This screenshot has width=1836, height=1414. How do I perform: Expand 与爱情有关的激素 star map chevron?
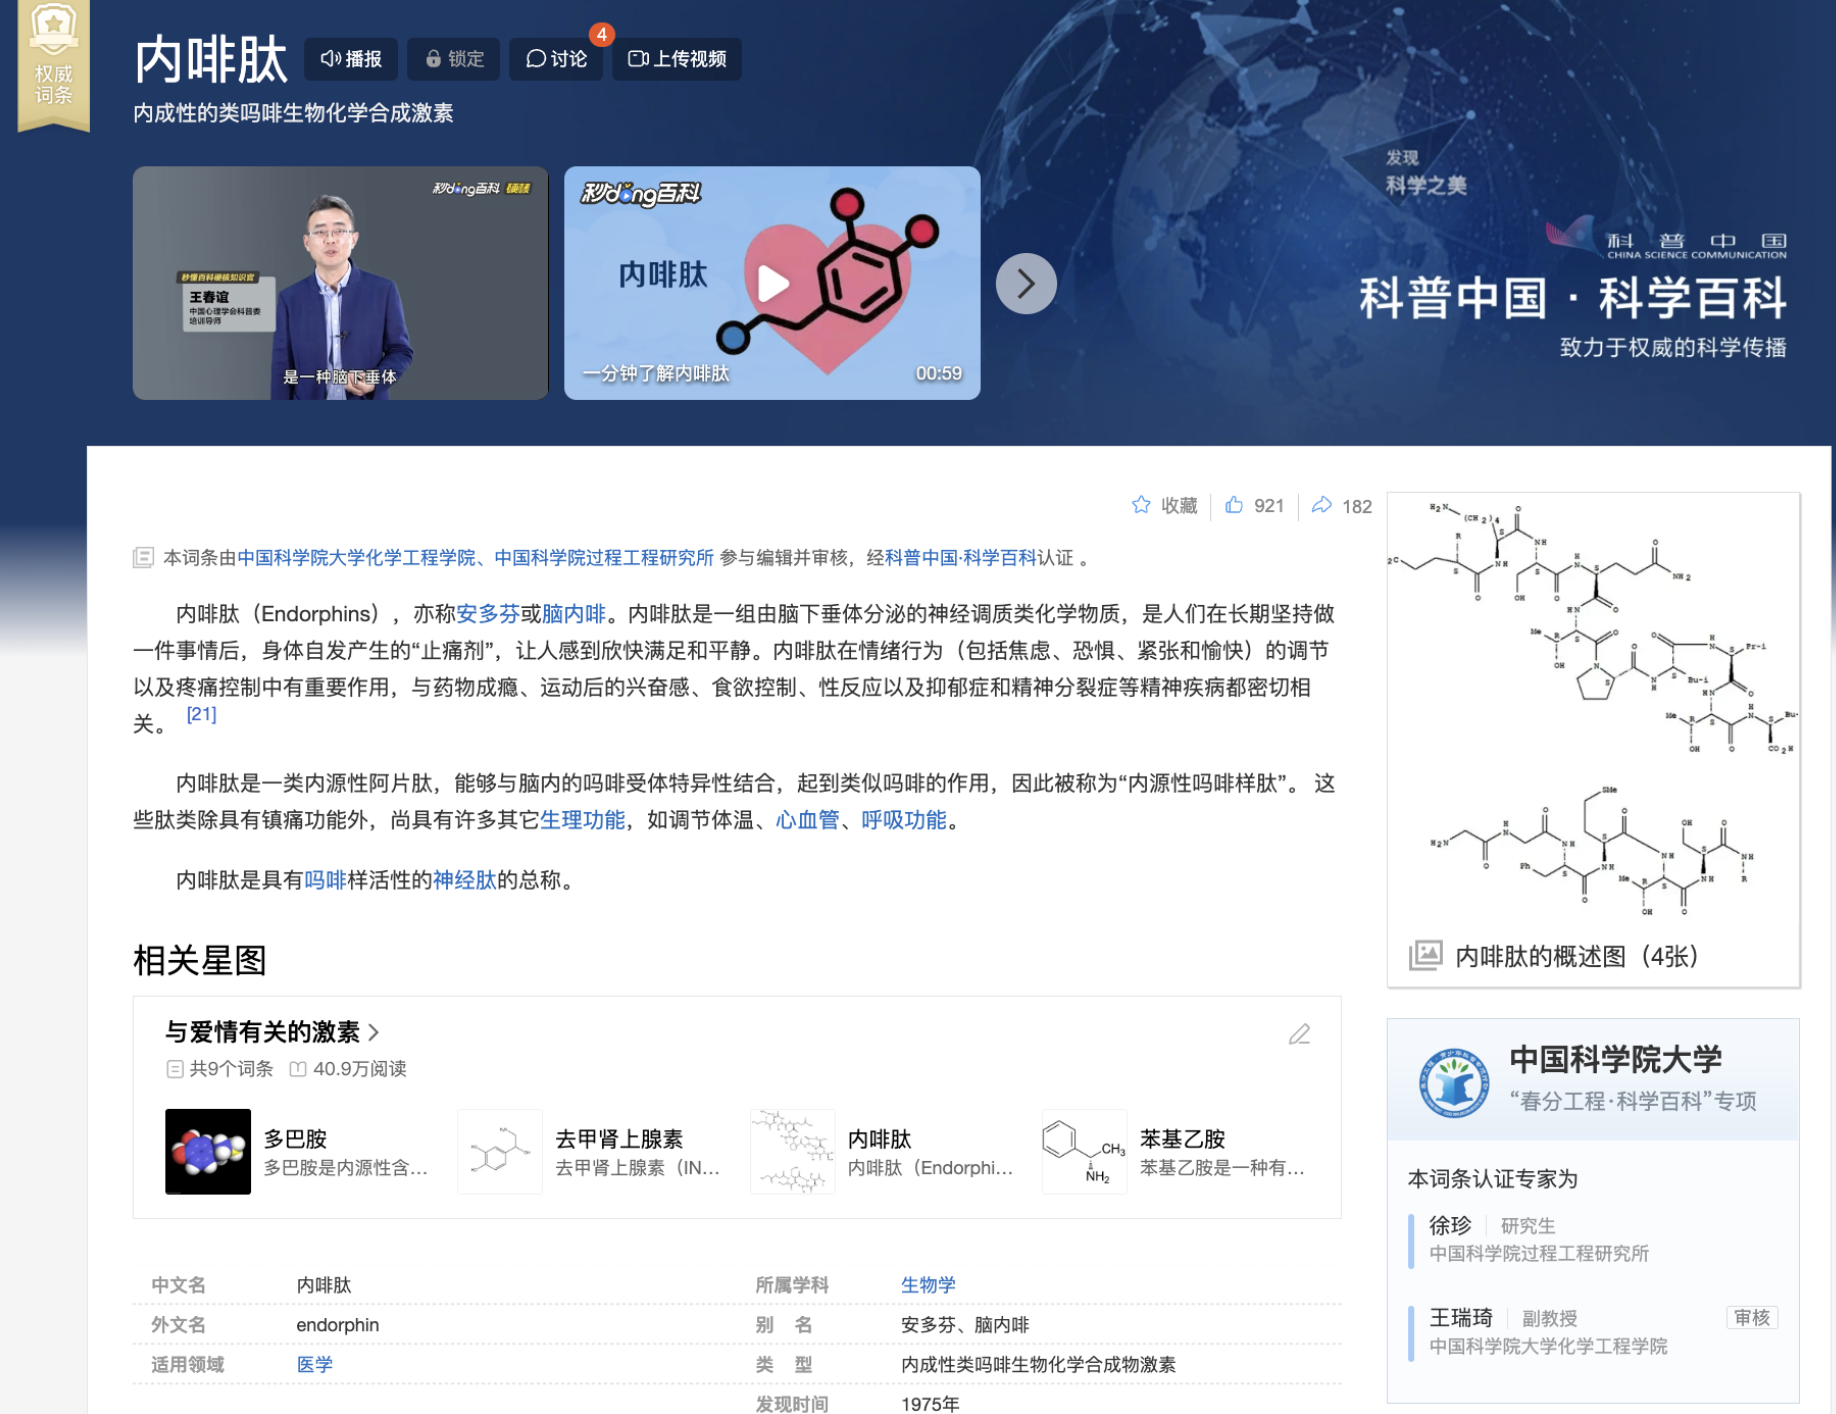pyautogui.click(x=374, y=1032)
